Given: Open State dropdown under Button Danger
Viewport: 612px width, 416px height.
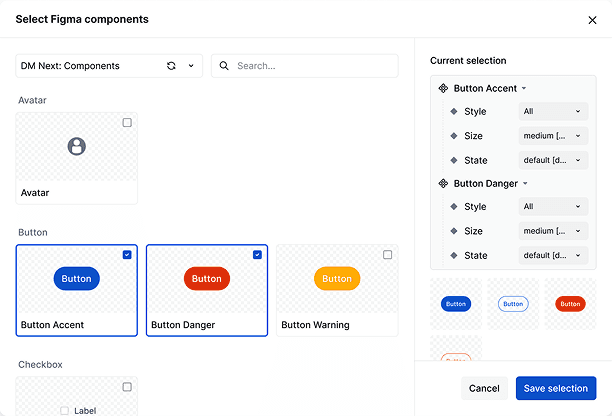Looking at the screenshot, I should 552,255.
